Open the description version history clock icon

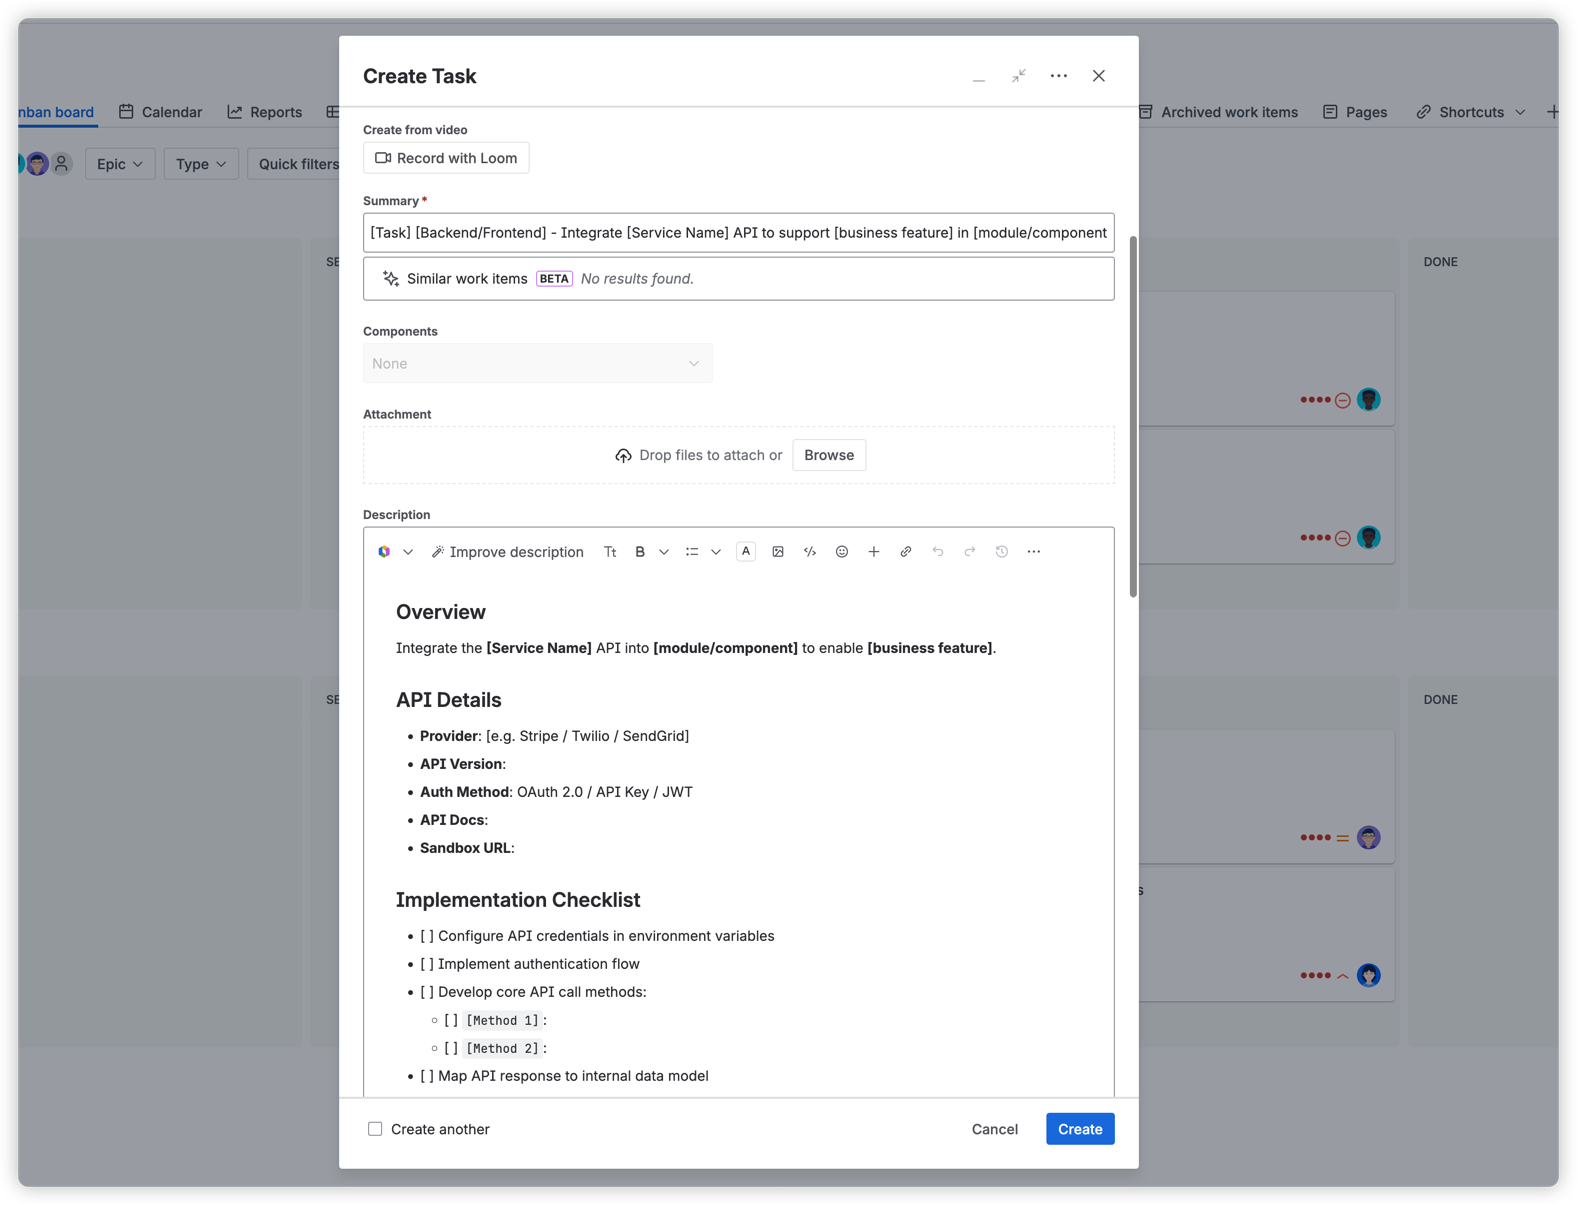click(1002, 552)
